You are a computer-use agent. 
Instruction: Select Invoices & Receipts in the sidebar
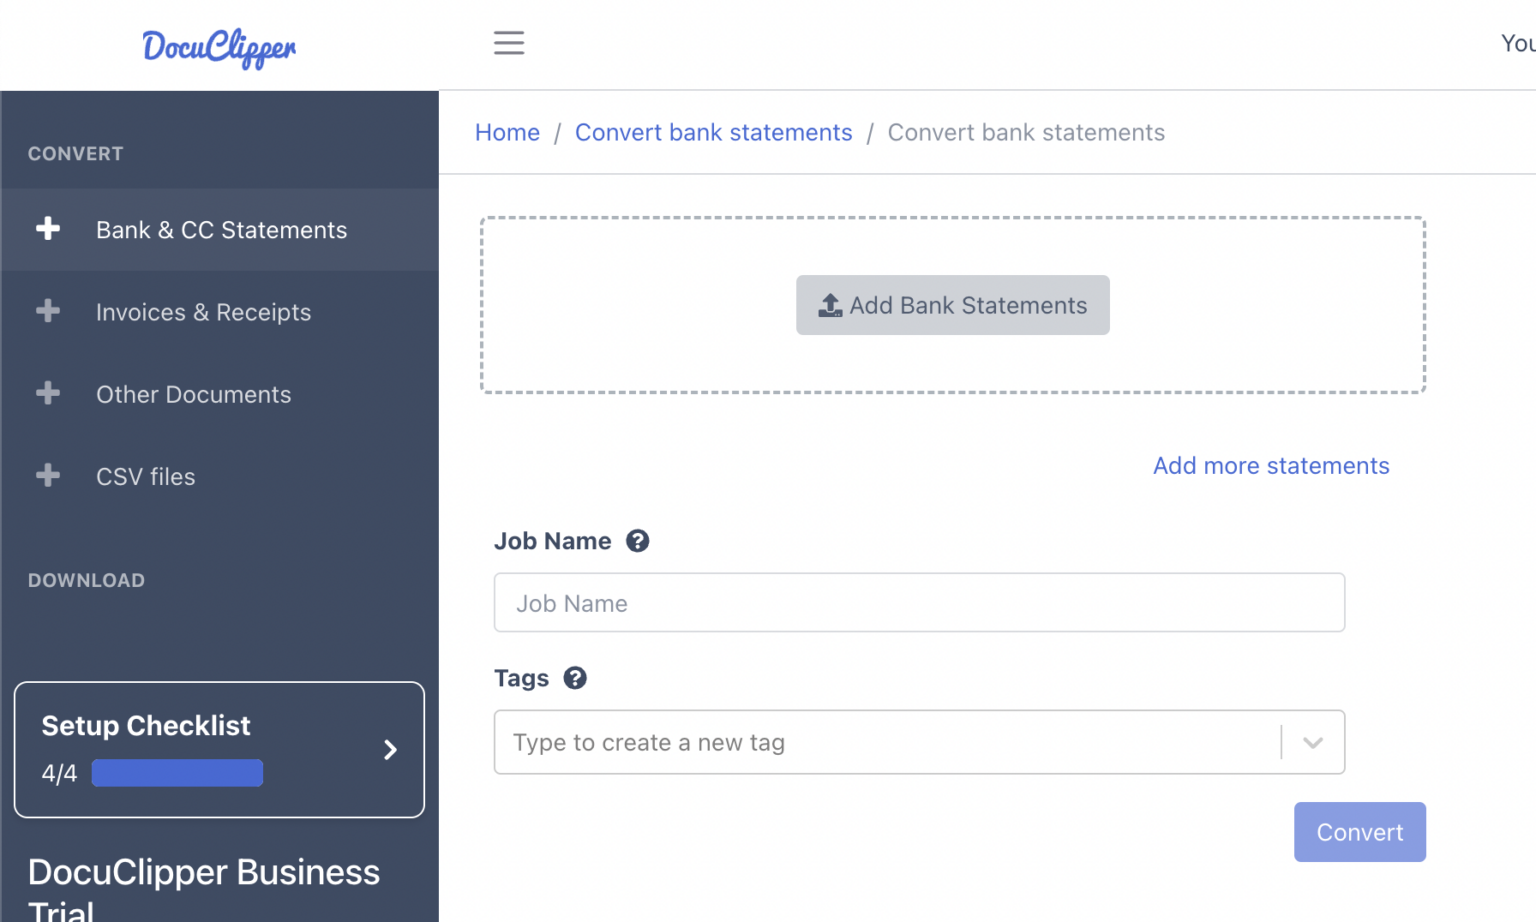(203, 311)
